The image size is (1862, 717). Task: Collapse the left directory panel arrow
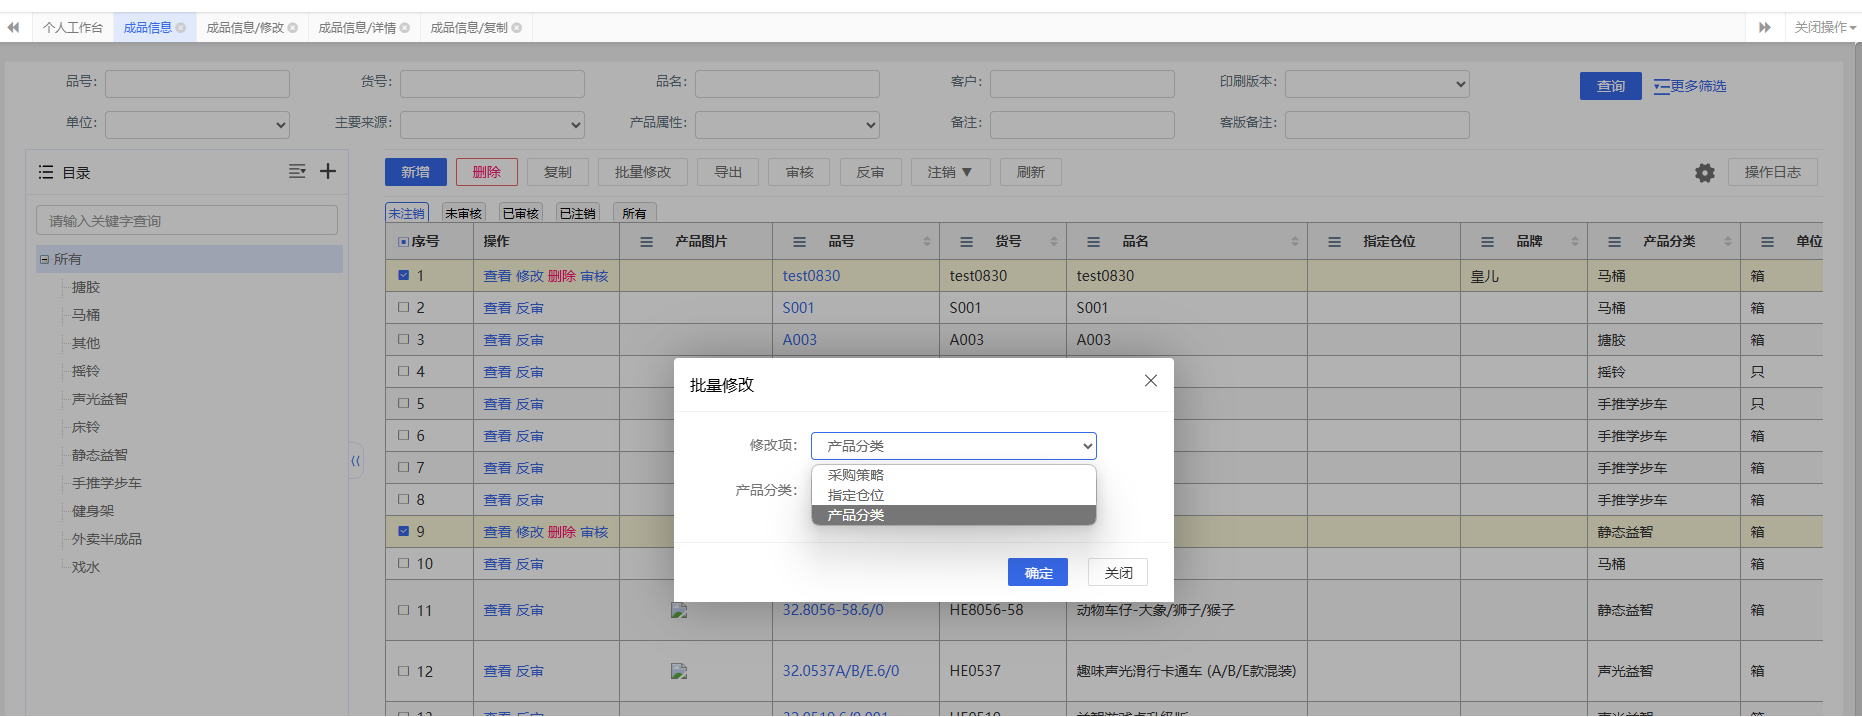tap(355, 461)
